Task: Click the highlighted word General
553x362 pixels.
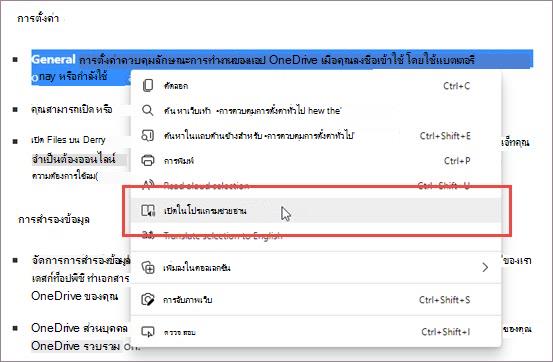Action: pyautogui.click(x=53, y=59)
